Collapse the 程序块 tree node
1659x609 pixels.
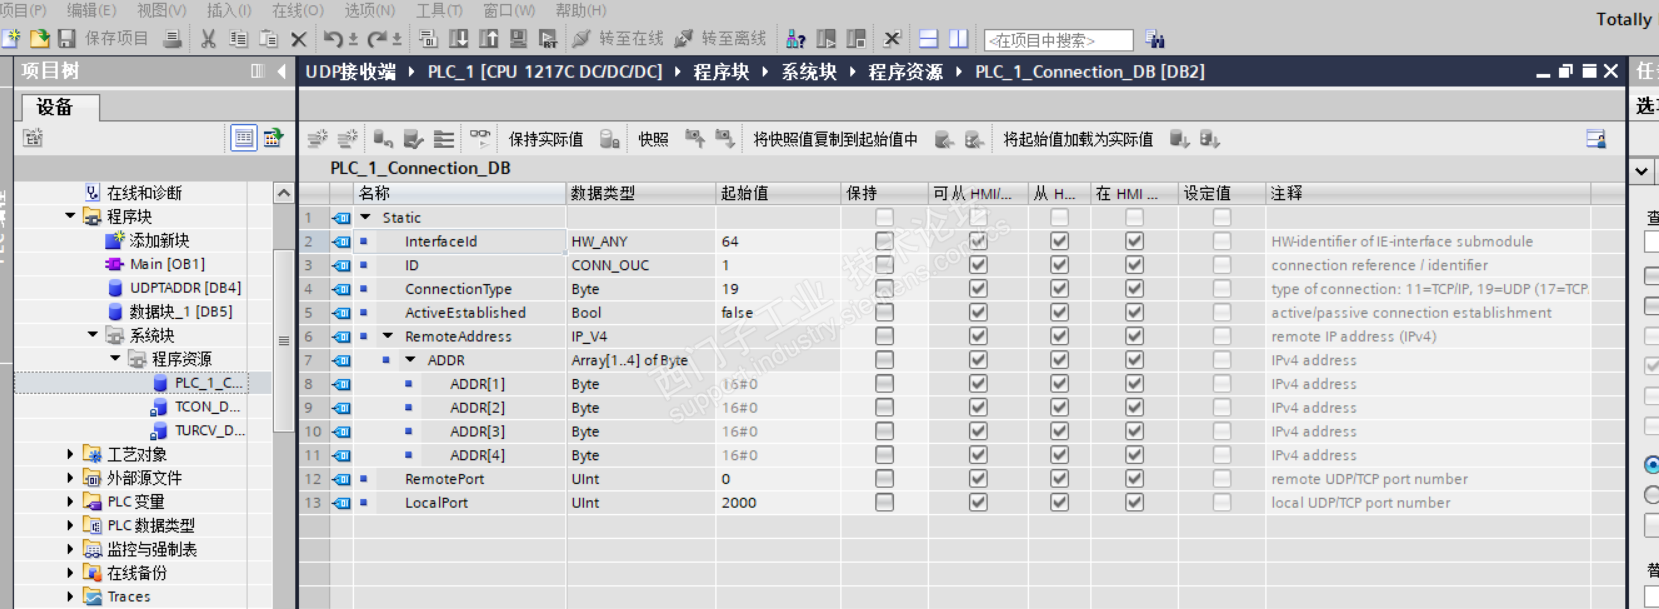(70, 216)
